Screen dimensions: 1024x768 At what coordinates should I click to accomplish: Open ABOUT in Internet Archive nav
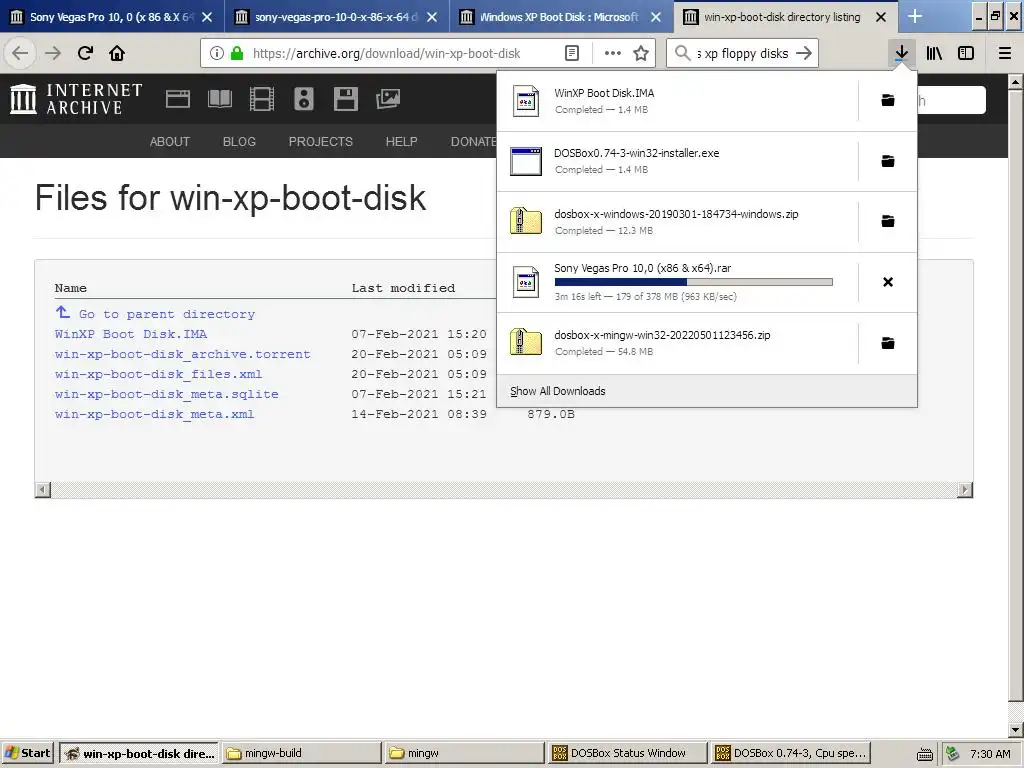point(170,142)
